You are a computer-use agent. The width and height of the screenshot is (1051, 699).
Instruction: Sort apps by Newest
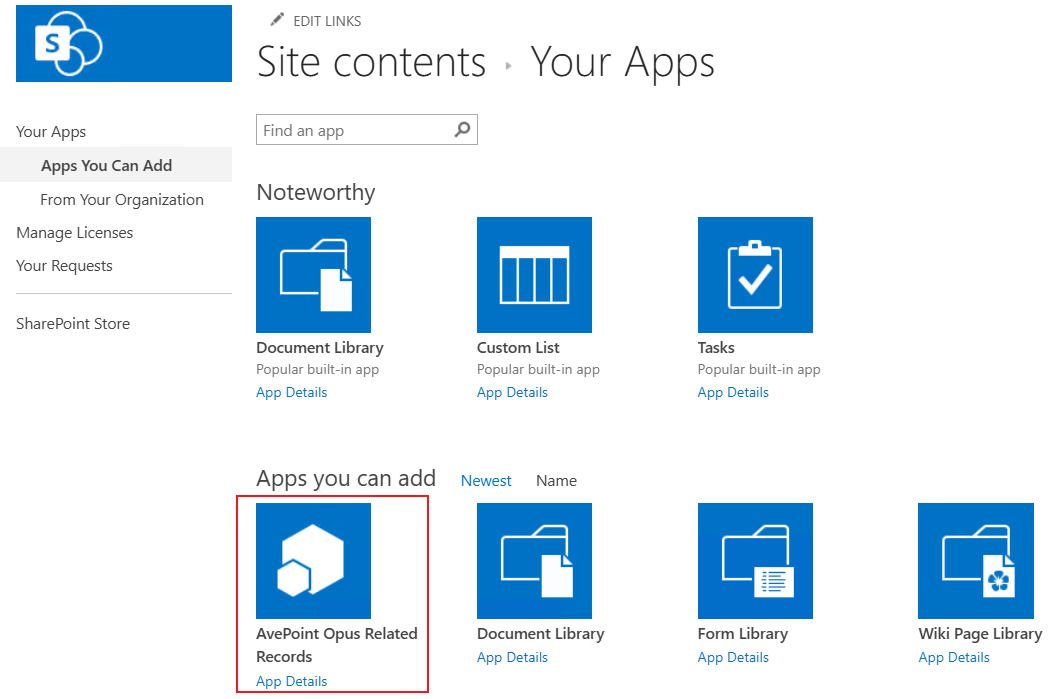pyautogui.click(x=486, y=480)
